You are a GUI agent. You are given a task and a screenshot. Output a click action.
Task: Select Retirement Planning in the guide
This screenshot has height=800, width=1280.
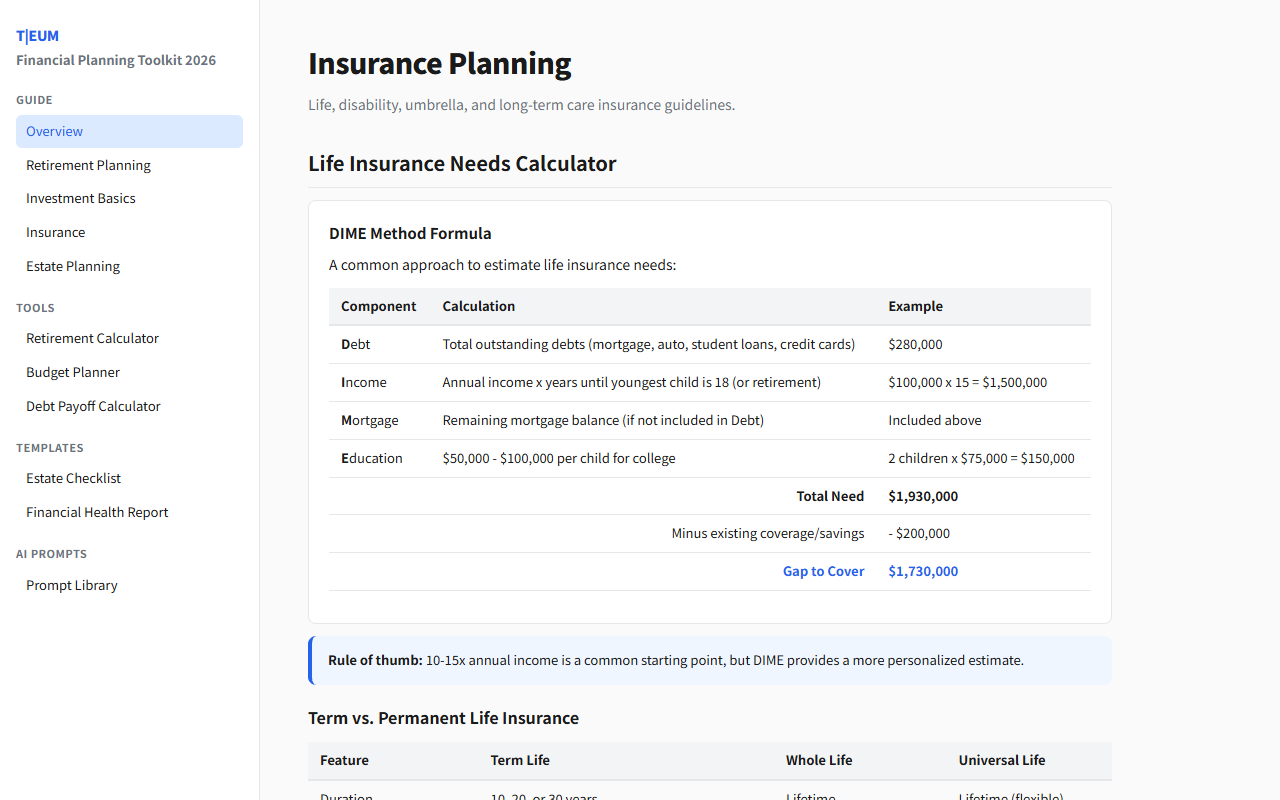tap(88, 165)
